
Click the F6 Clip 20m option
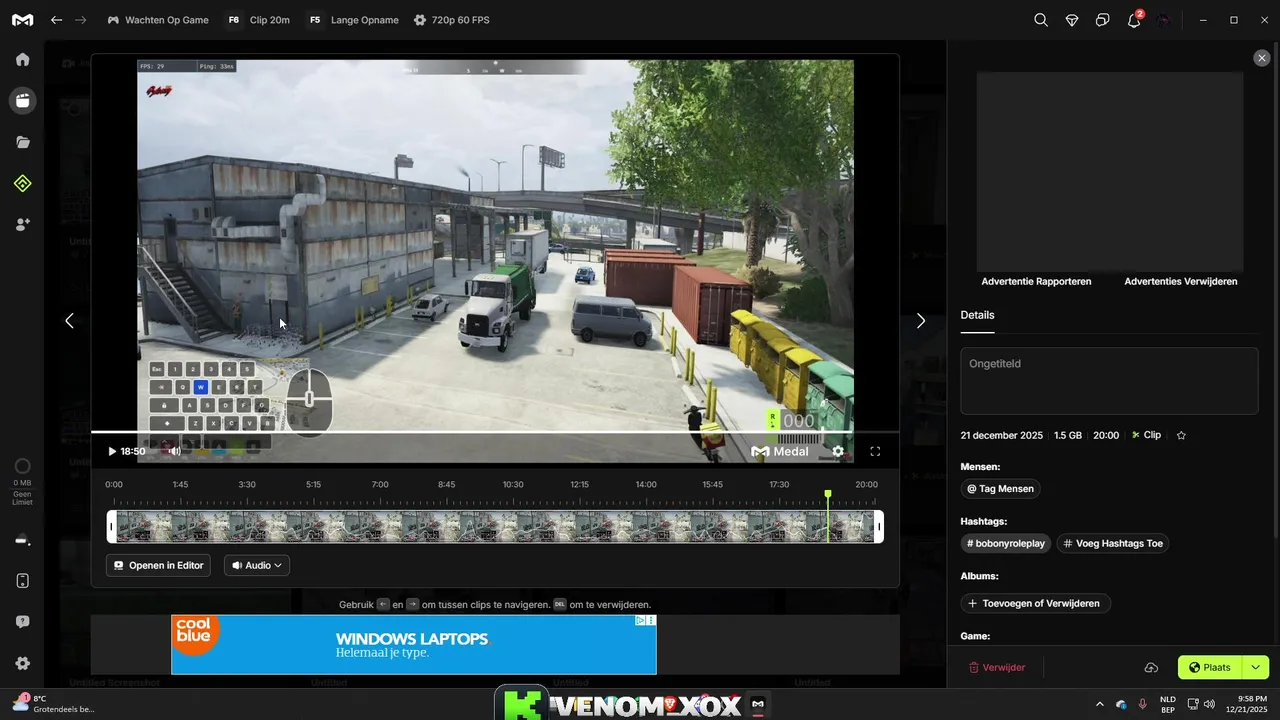tap(258, 20)
